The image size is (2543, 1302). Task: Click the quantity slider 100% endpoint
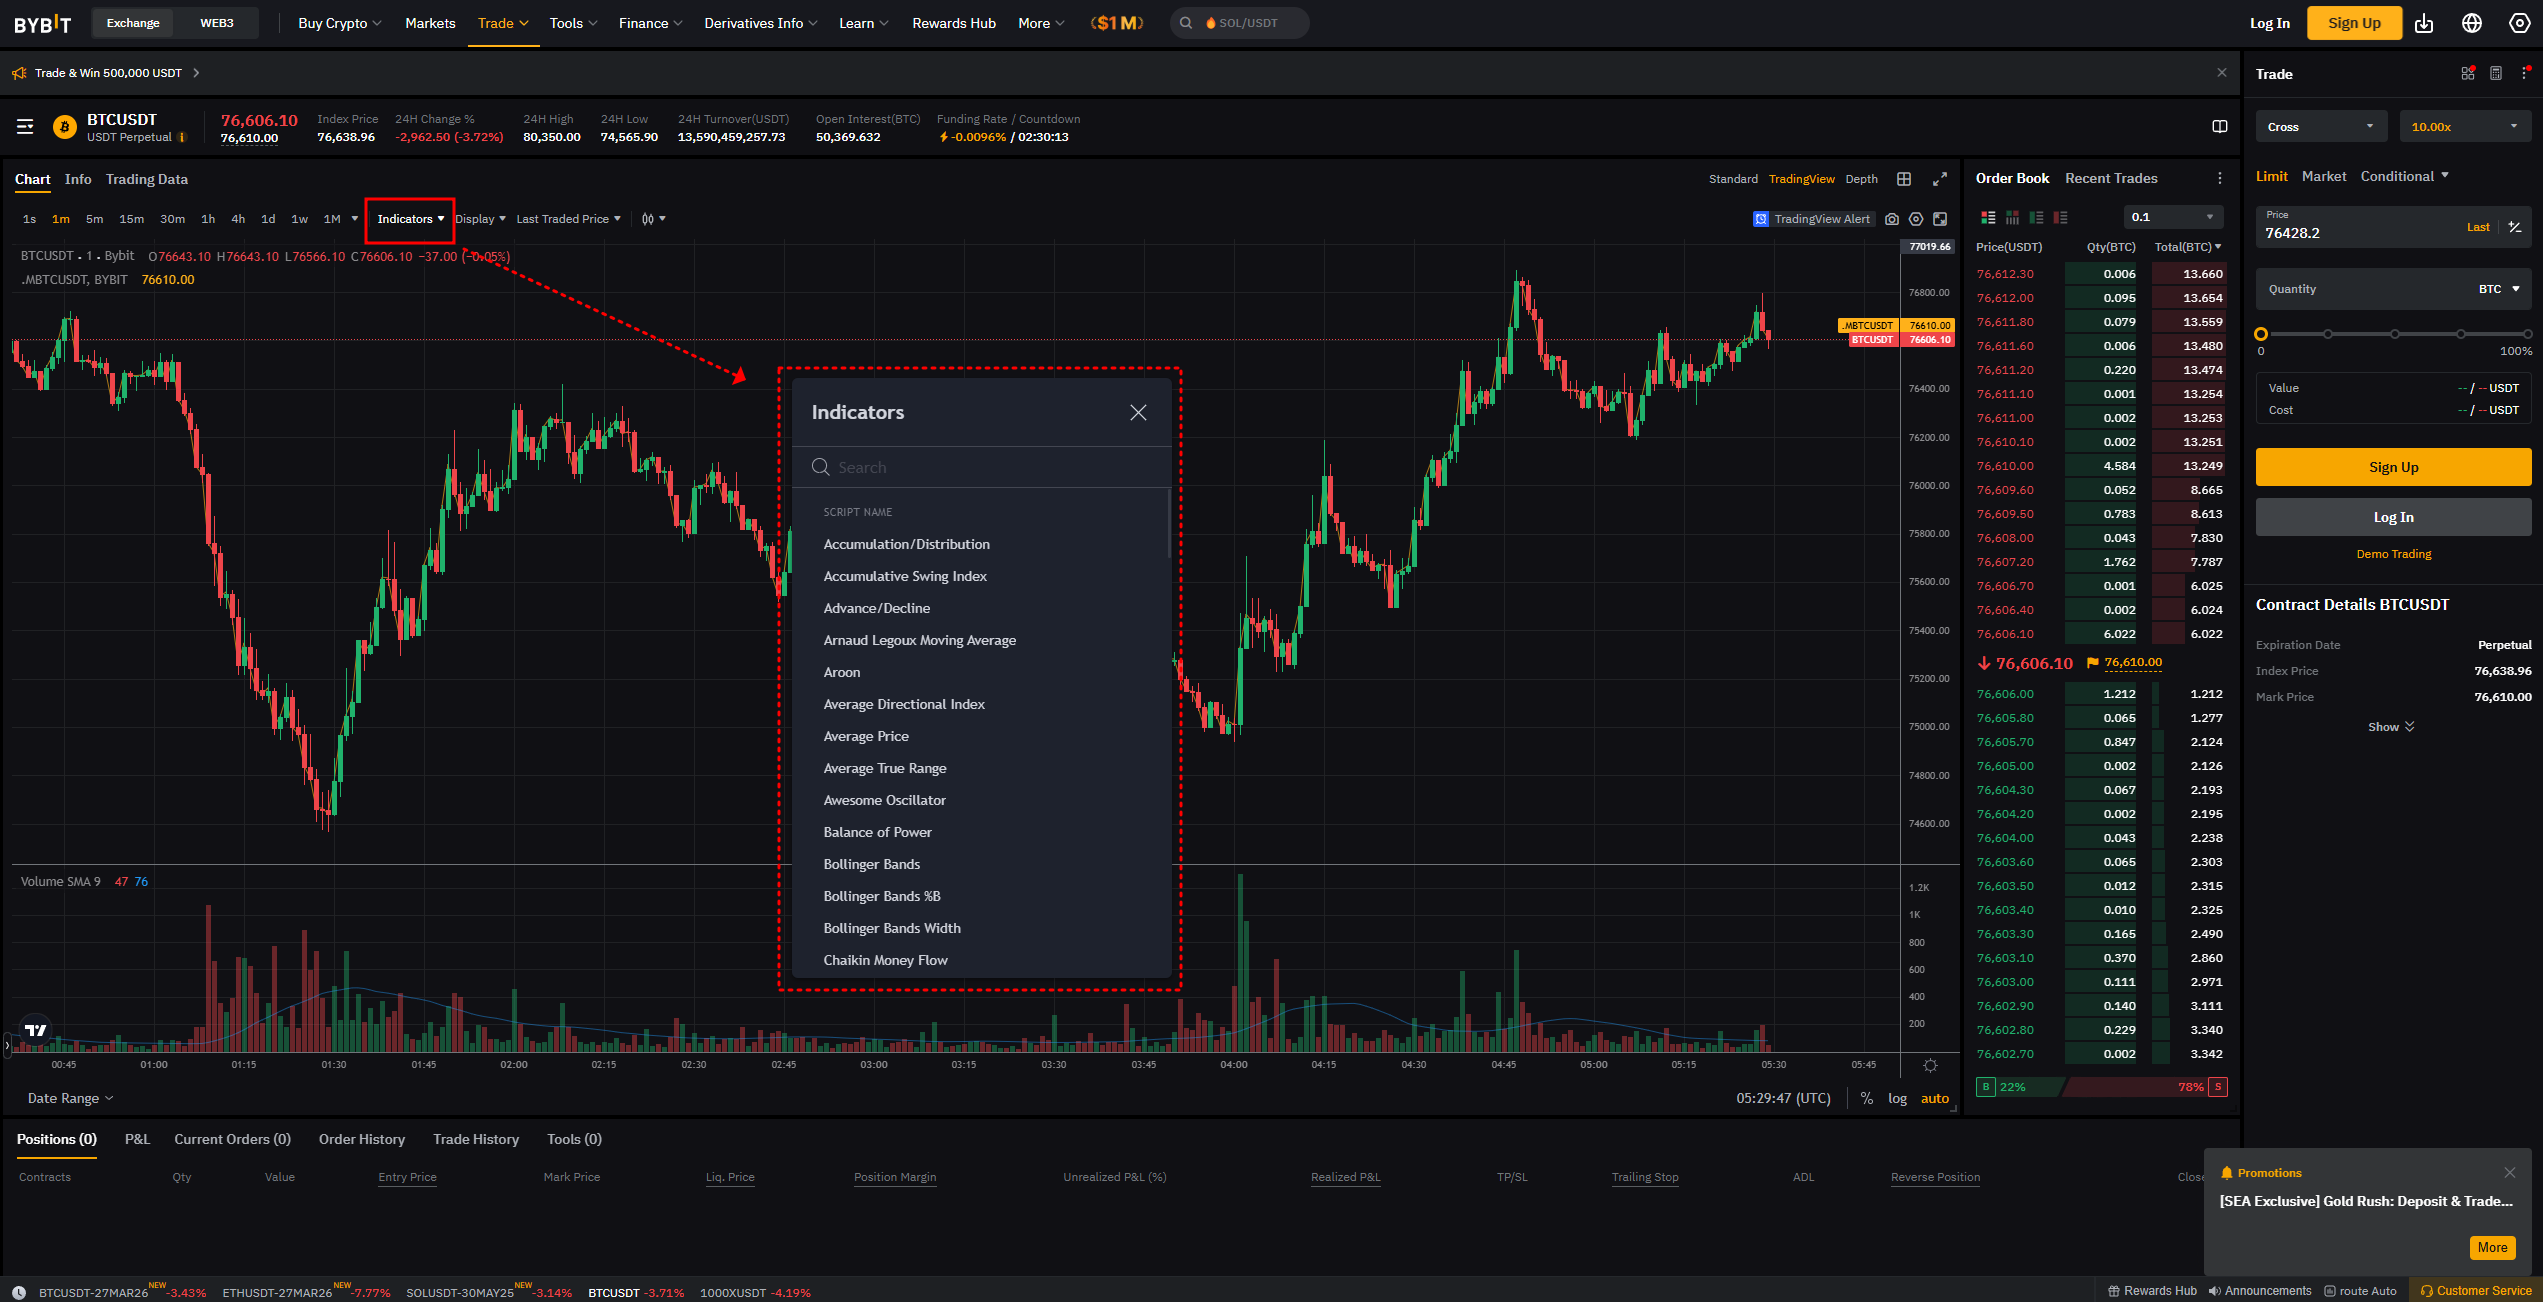(2526, 334)
